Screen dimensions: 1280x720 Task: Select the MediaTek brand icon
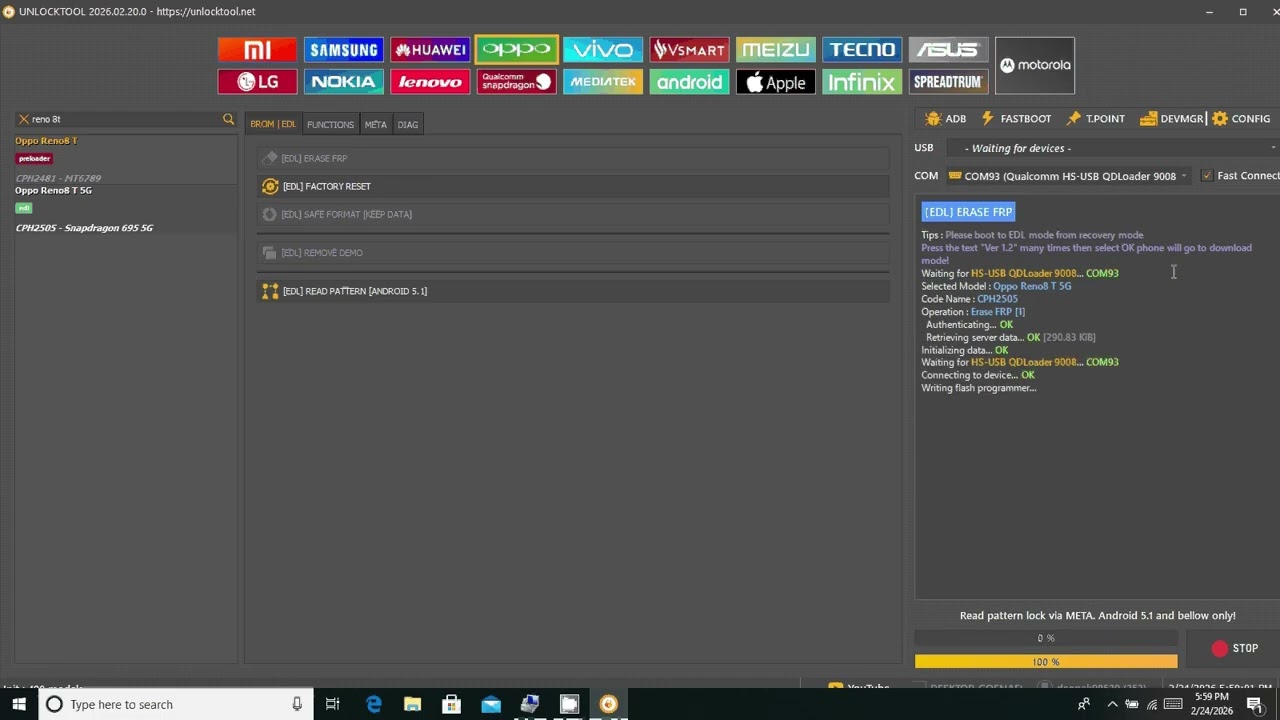602,82
